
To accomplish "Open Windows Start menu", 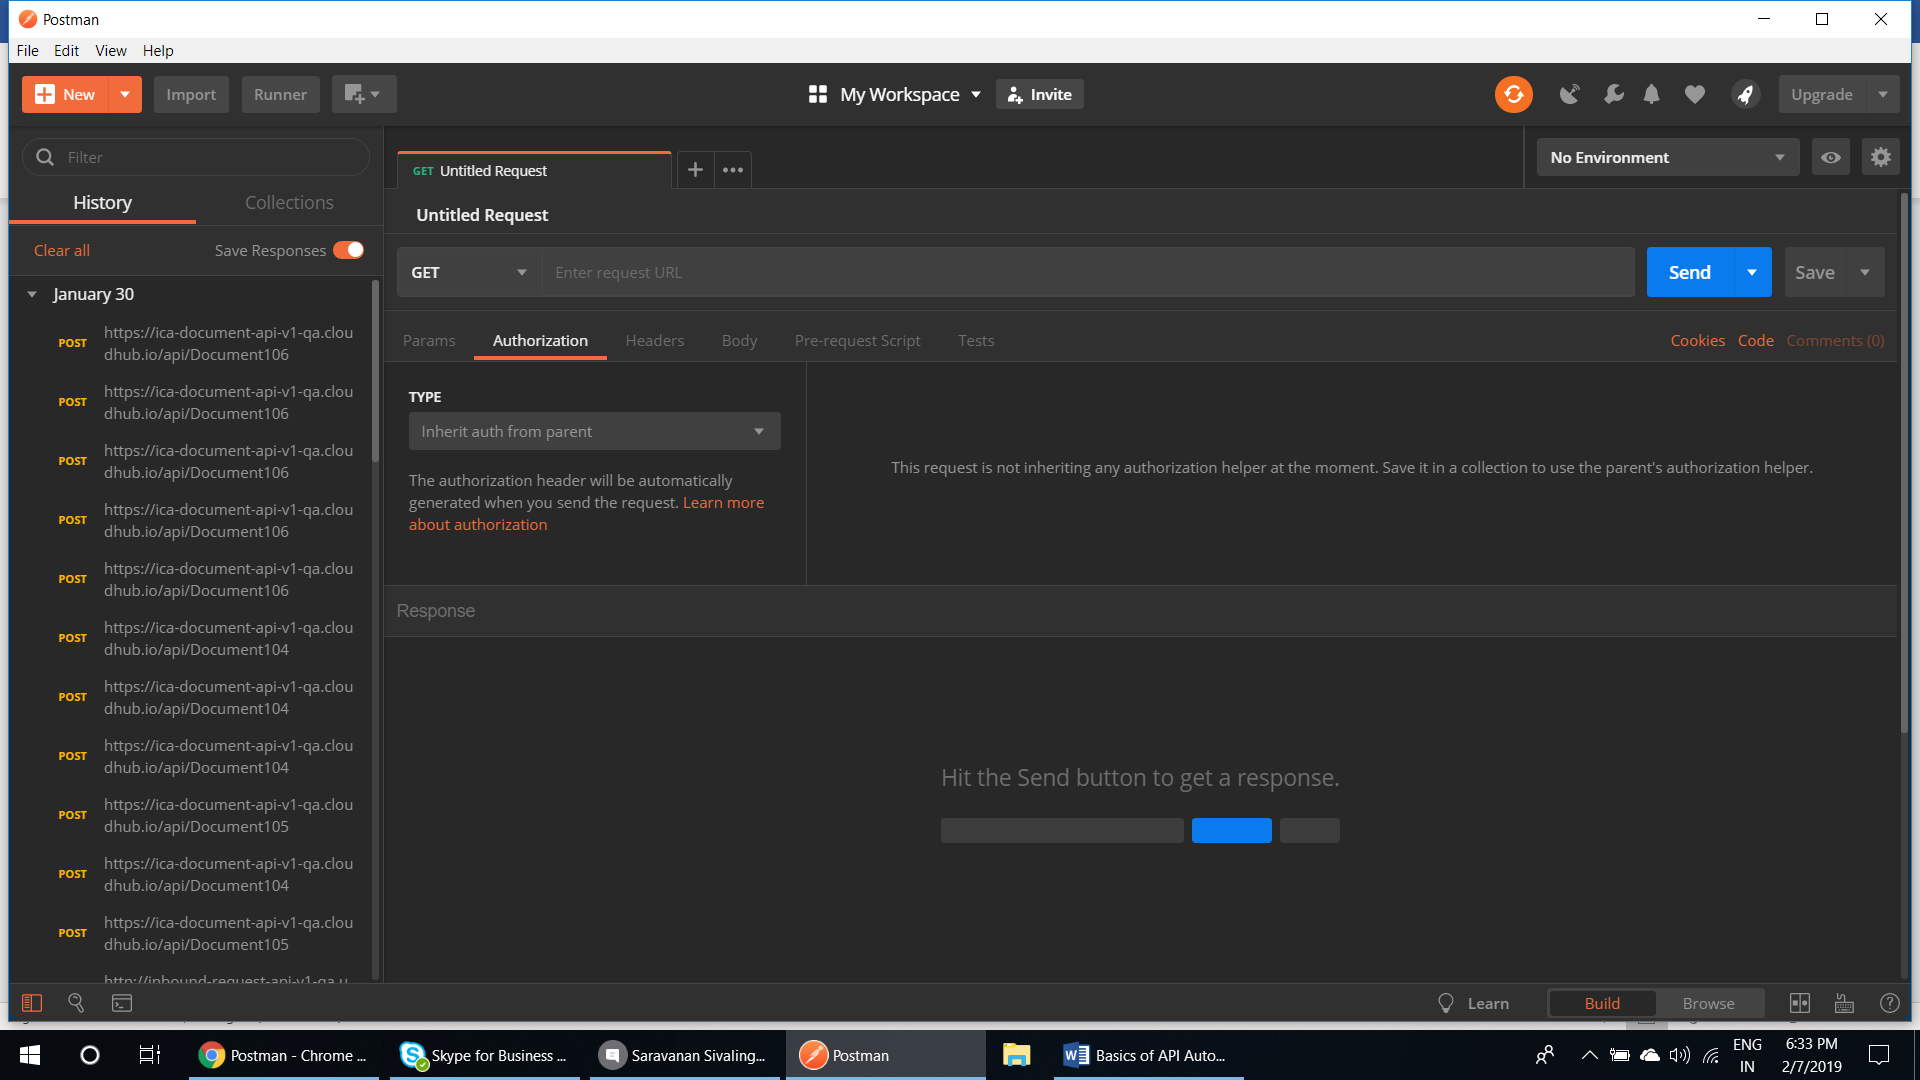I will 30,1055.
